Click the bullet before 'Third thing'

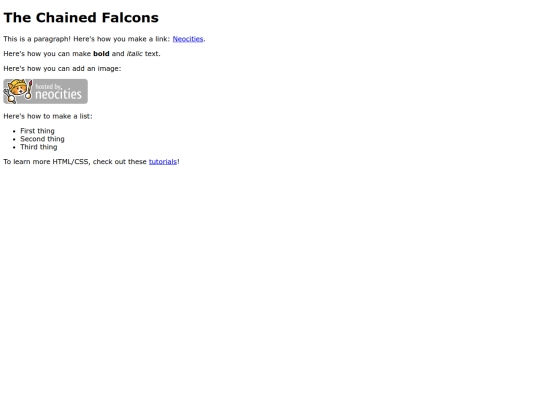coord(14,147)
